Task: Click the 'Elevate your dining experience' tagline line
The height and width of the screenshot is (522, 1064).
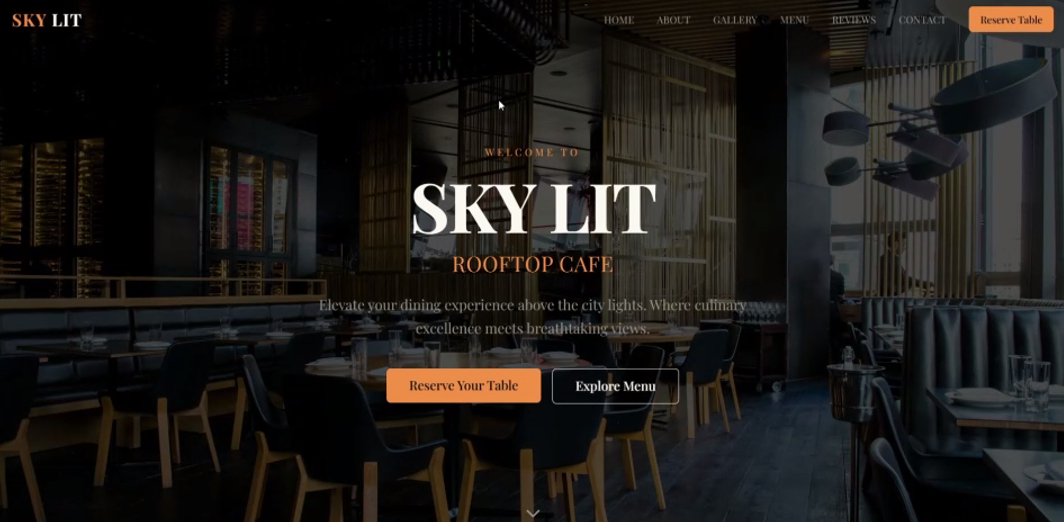Action: pyautogui.click(x=533, y=305)
